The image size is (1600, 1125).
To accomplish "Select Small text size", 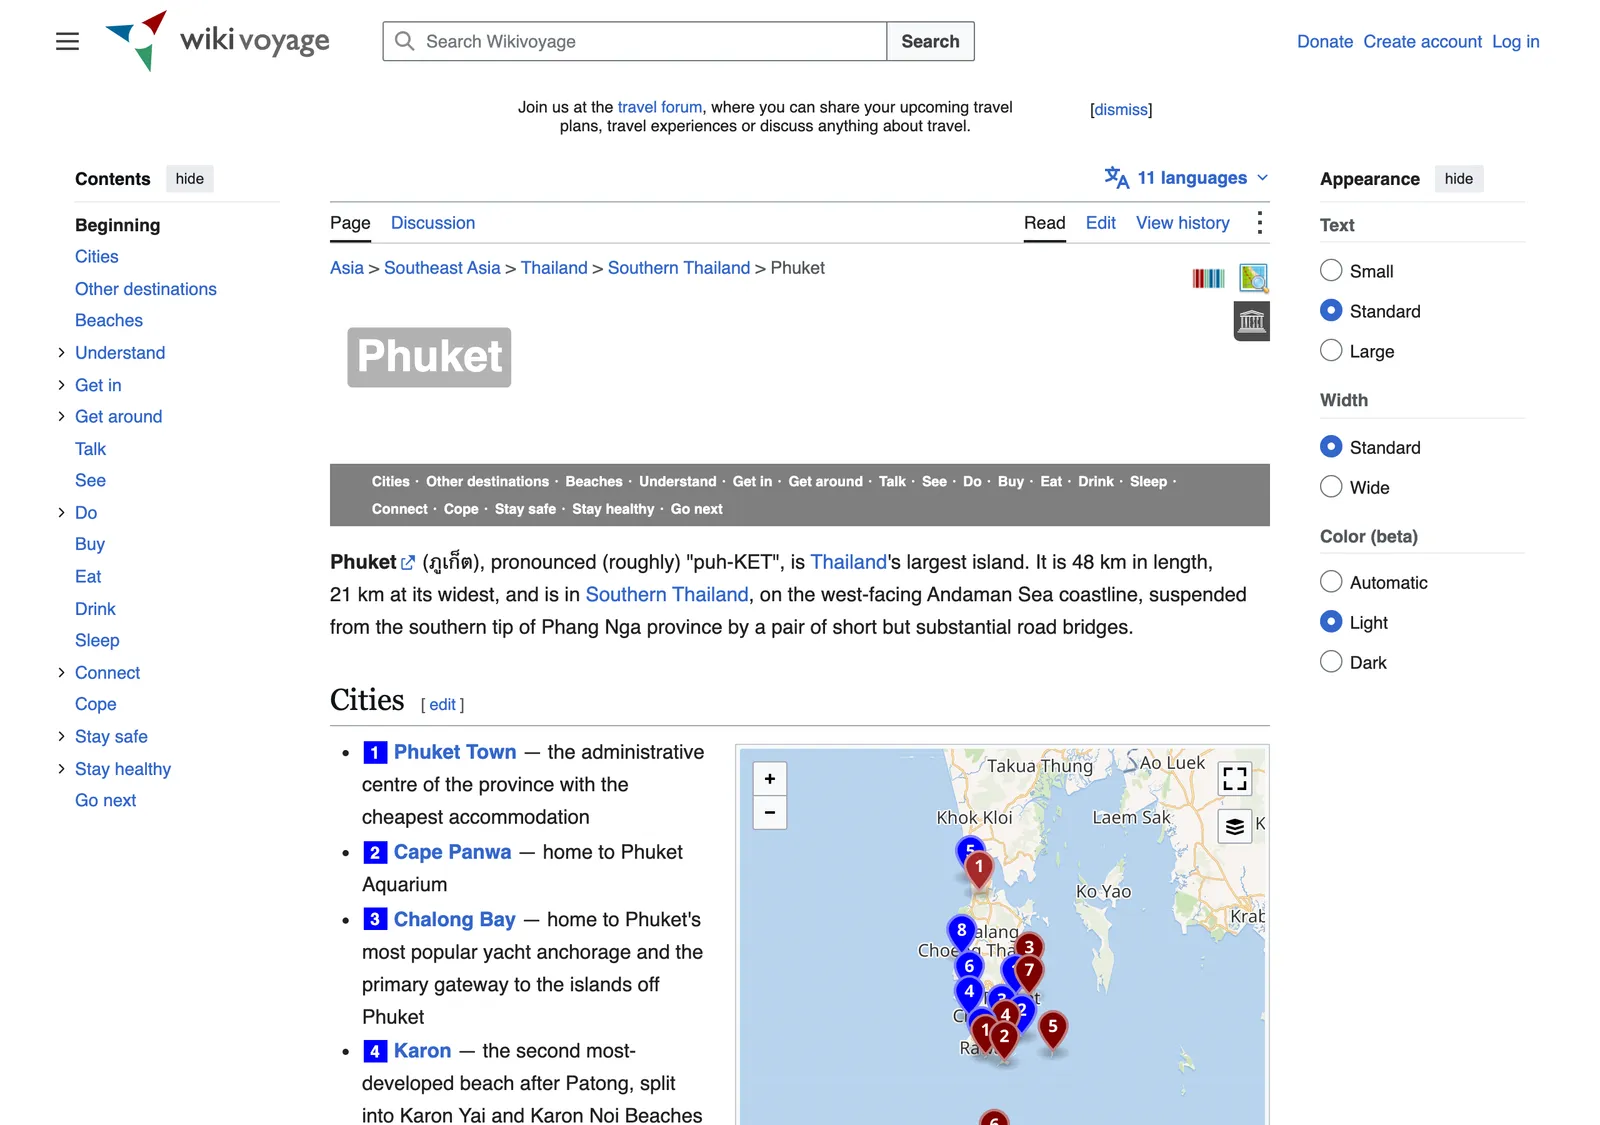I will 1331,271.
